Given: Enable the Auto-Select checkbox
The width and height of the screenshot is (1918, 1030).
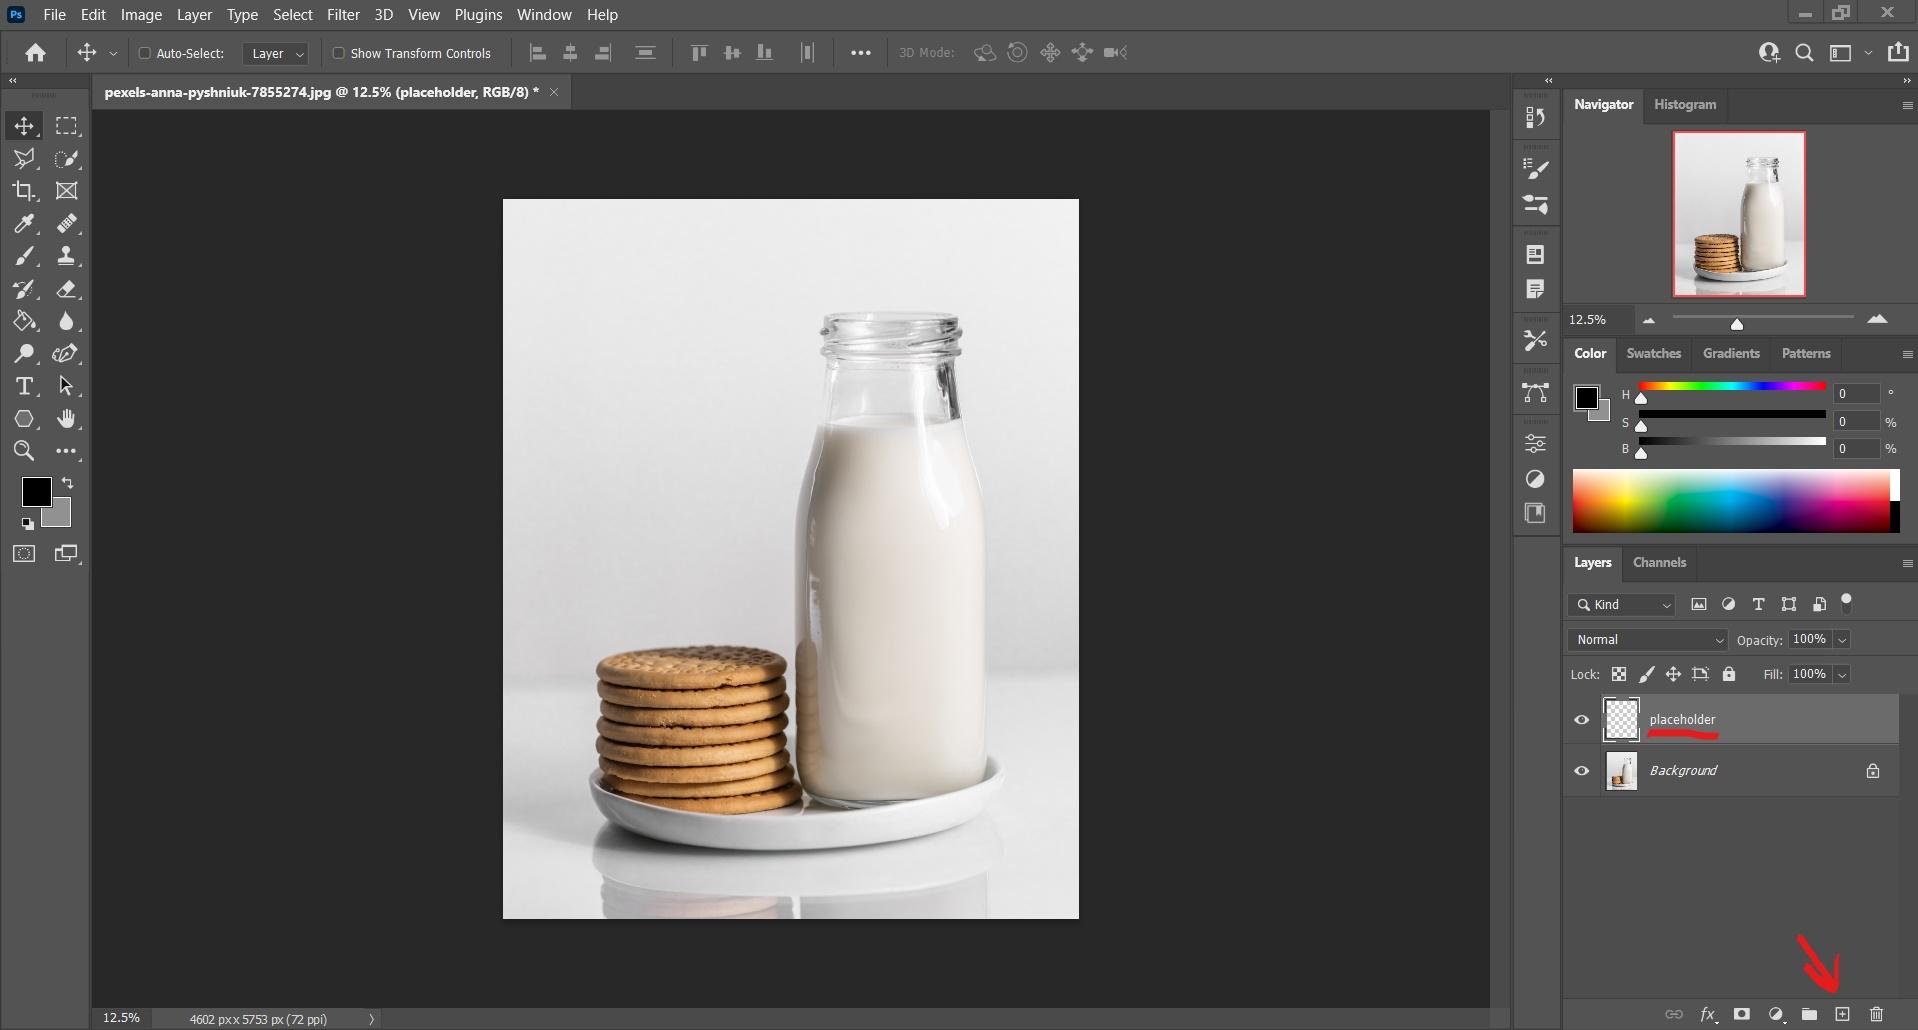Looking at the screenshot, I should click(x=144, y=53).
